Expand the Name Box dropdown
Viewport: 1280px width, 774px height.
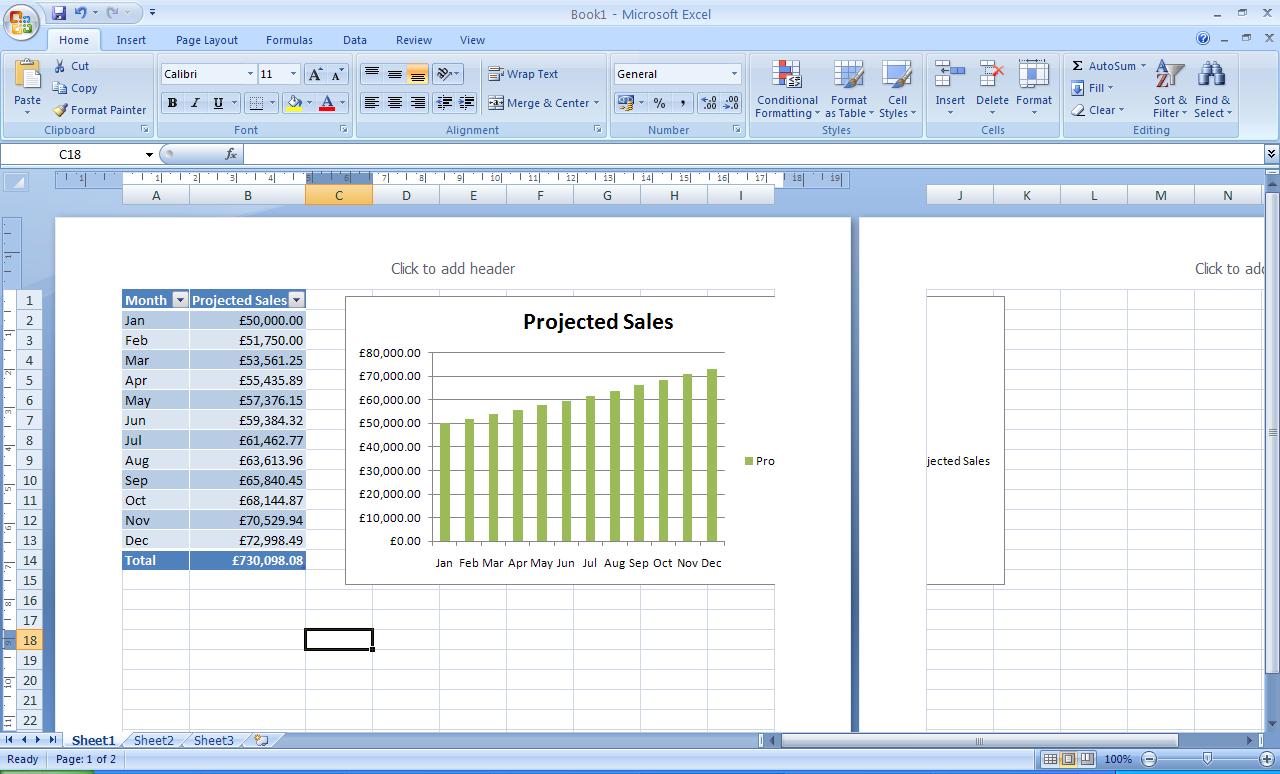[149, 154]
